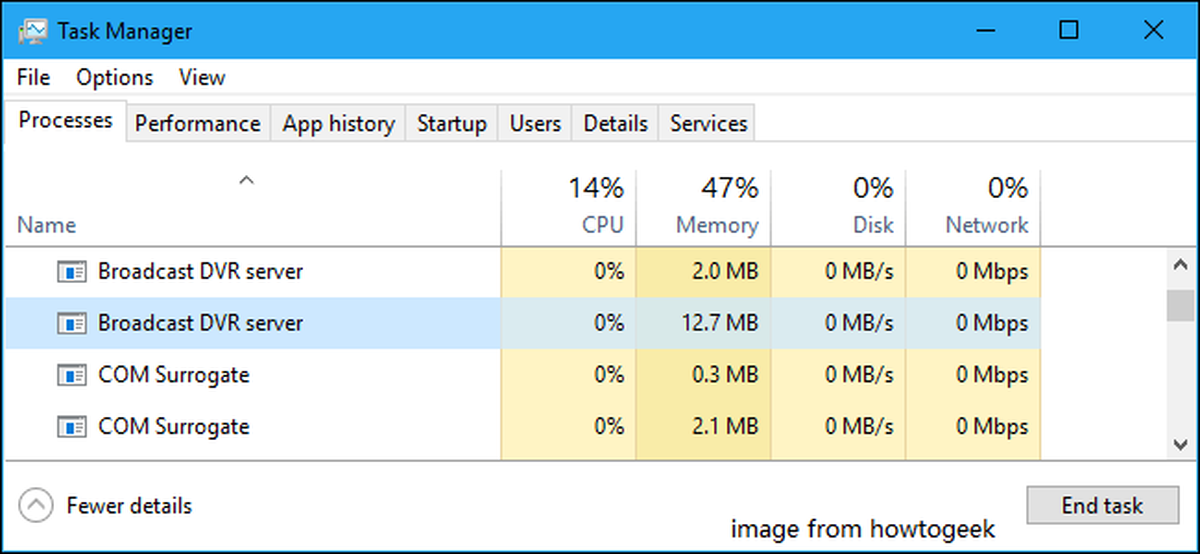Click the last COM Surrogate process icon
Image resolution: width=1200 pixels, height=554 pixels.
point(70,427)
